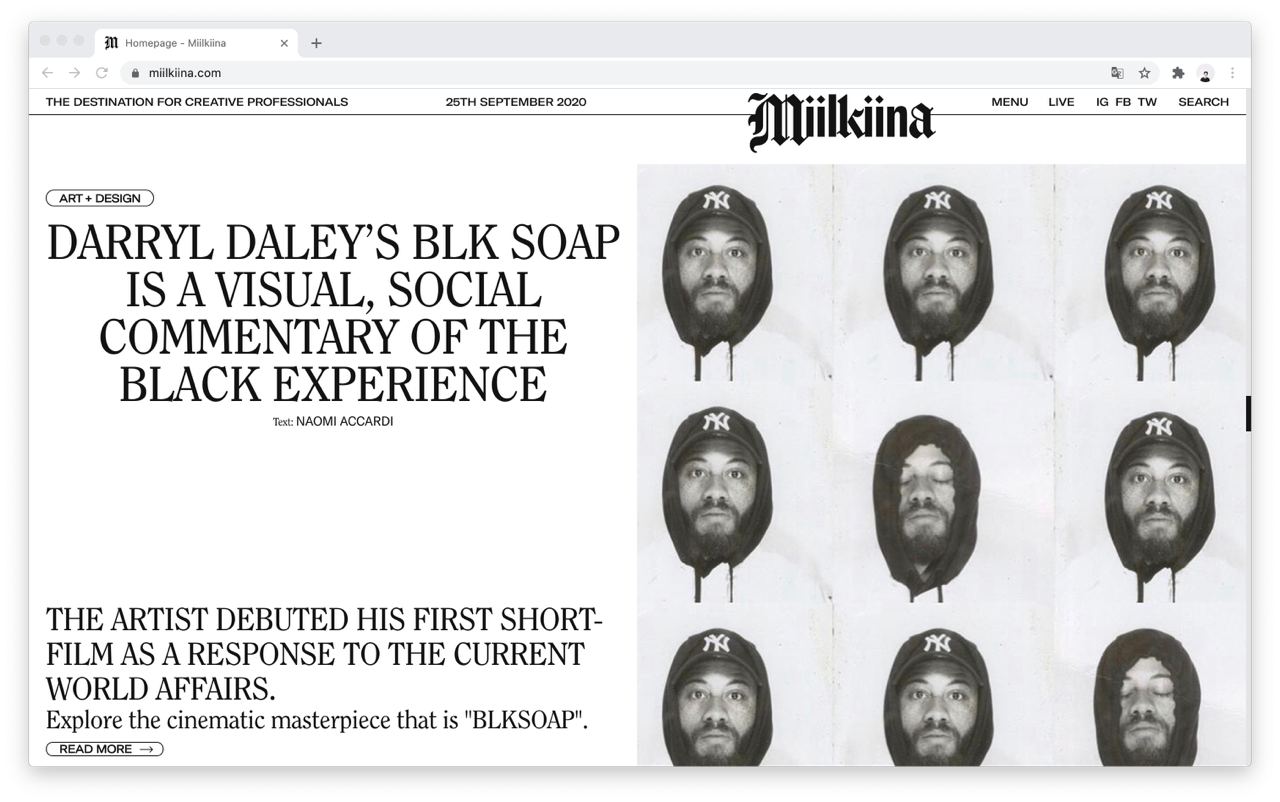Click the translate page icon
This screenshot has height=802, width=1280.
[1117, 73]
